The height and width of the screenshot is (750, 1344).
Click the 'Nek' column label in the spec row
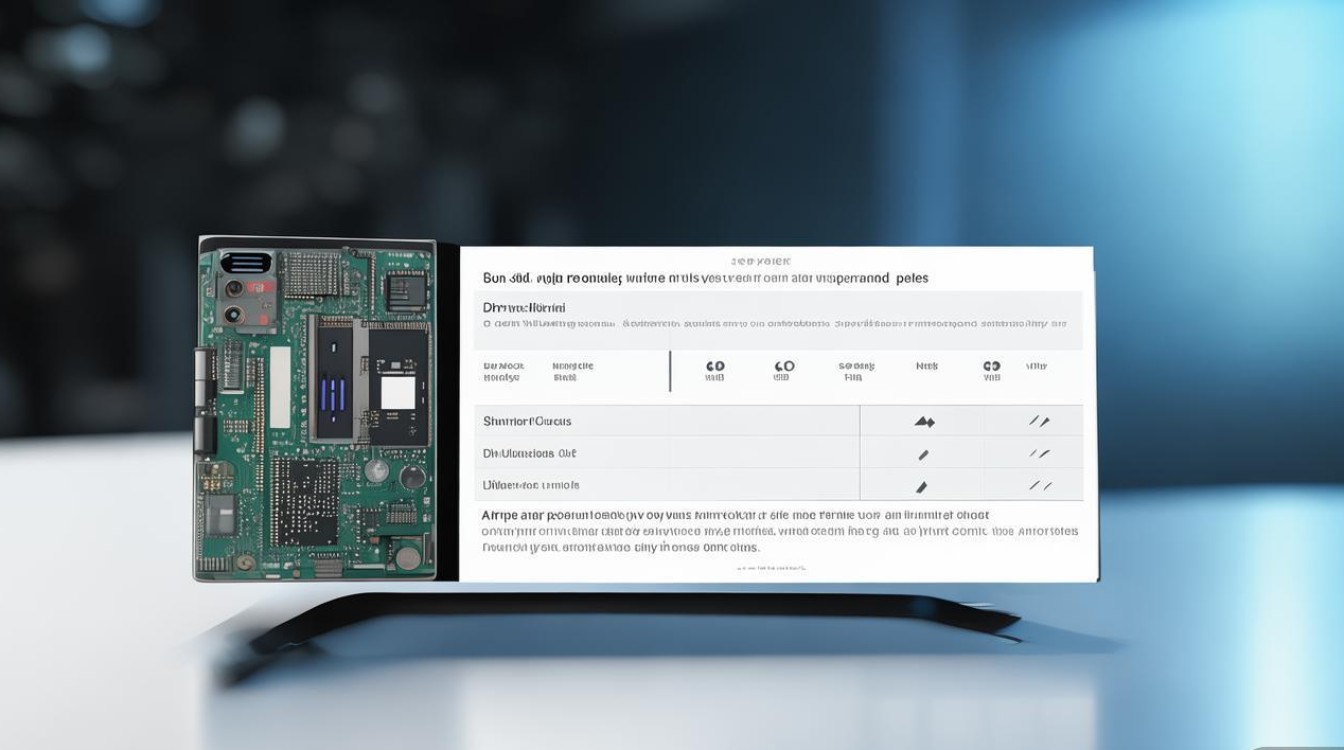pos(927,367)
